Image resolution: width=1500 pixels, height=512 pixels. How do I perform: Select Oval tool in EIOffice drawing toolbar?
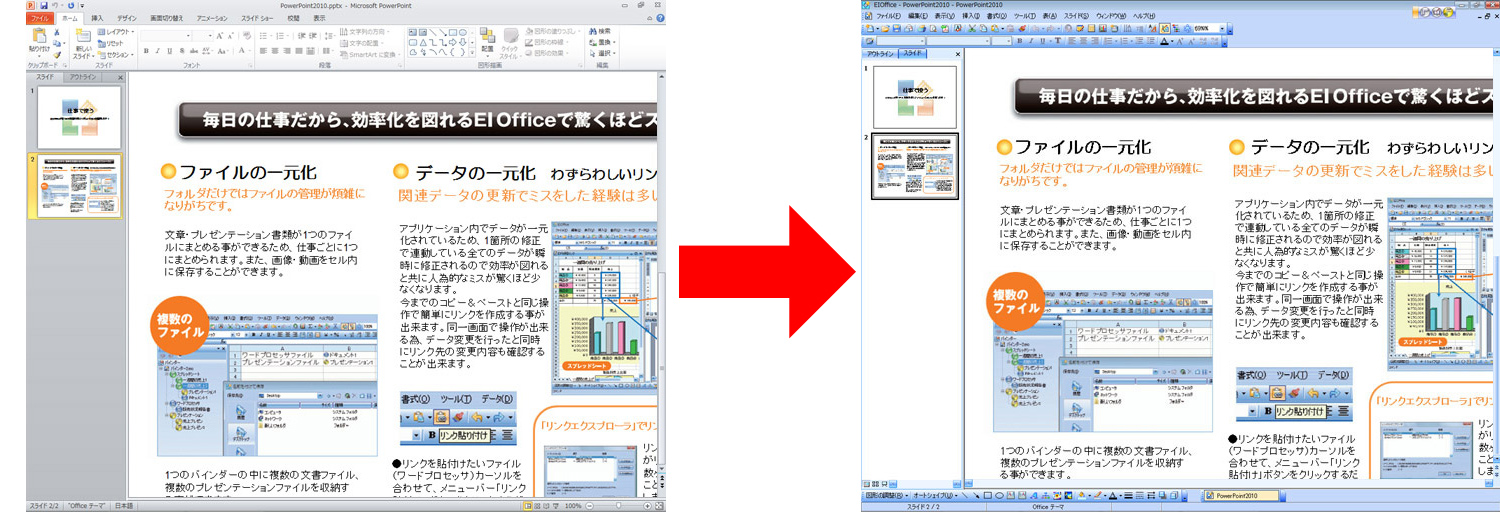[x=999, y=495]
